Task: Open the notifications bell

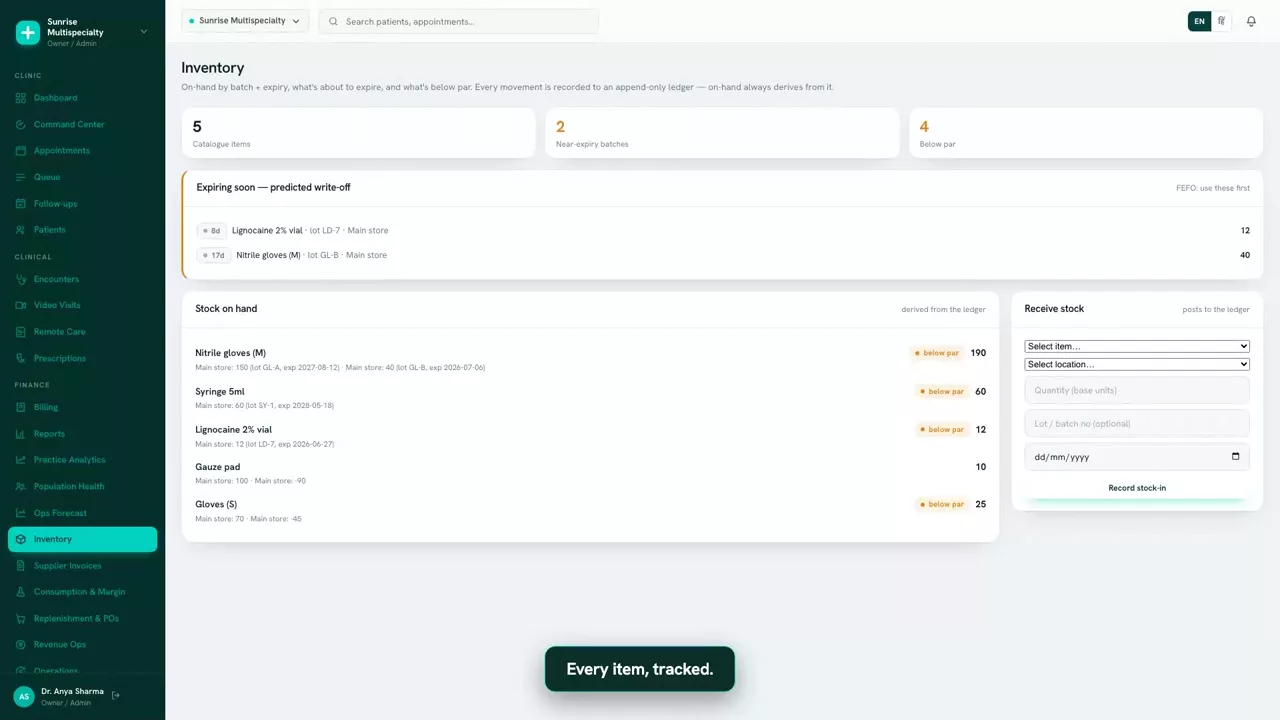Action: [1251, 21]
